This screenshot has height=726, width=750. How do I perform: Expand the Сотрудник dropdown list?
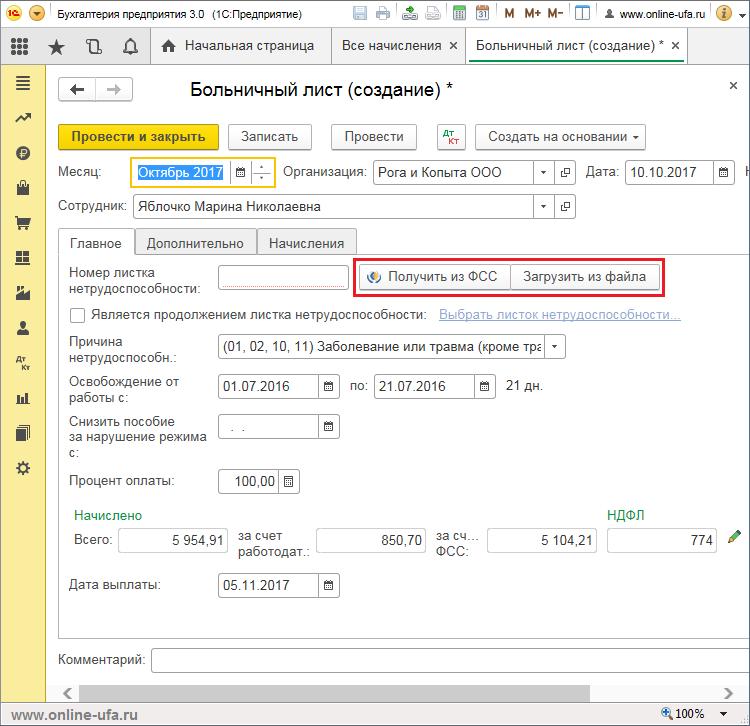coord(543,206)
